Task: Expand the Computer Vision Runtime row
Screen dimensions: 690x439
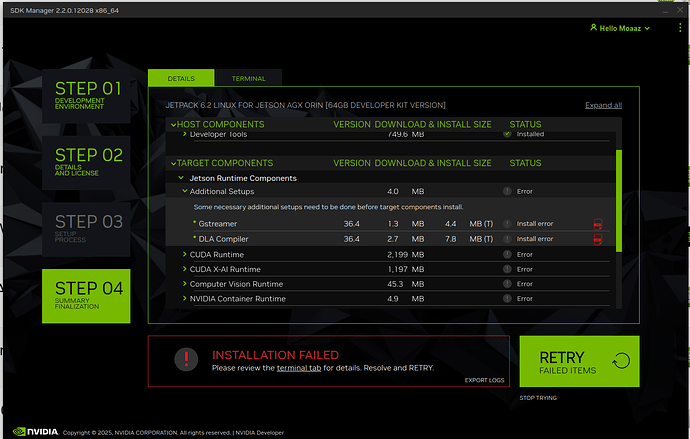Action: (185, 284)
